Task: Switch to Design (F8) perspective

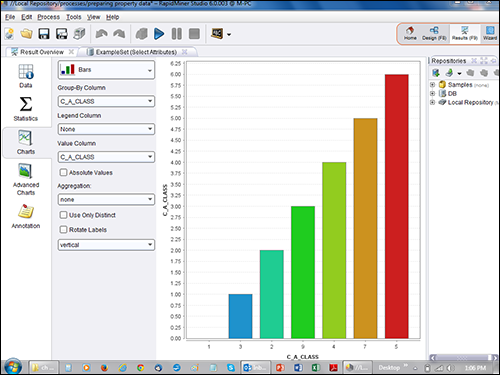Action: 434,33
